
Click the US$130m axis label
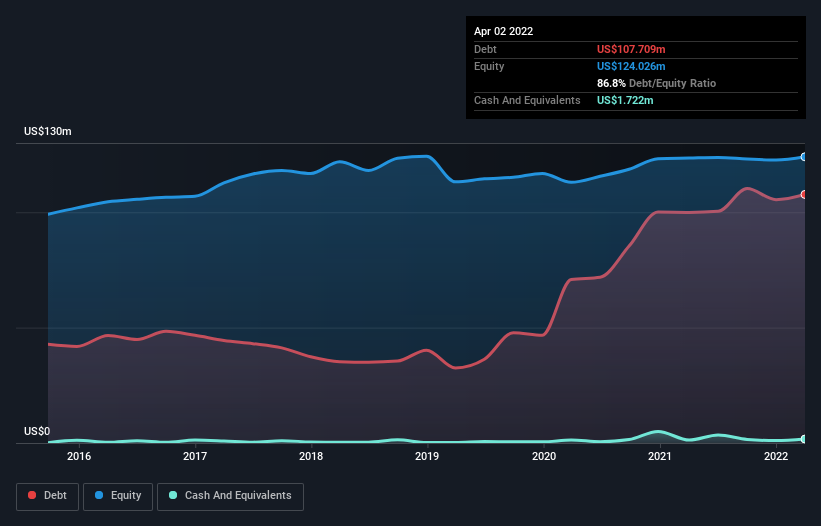[48, 131]
